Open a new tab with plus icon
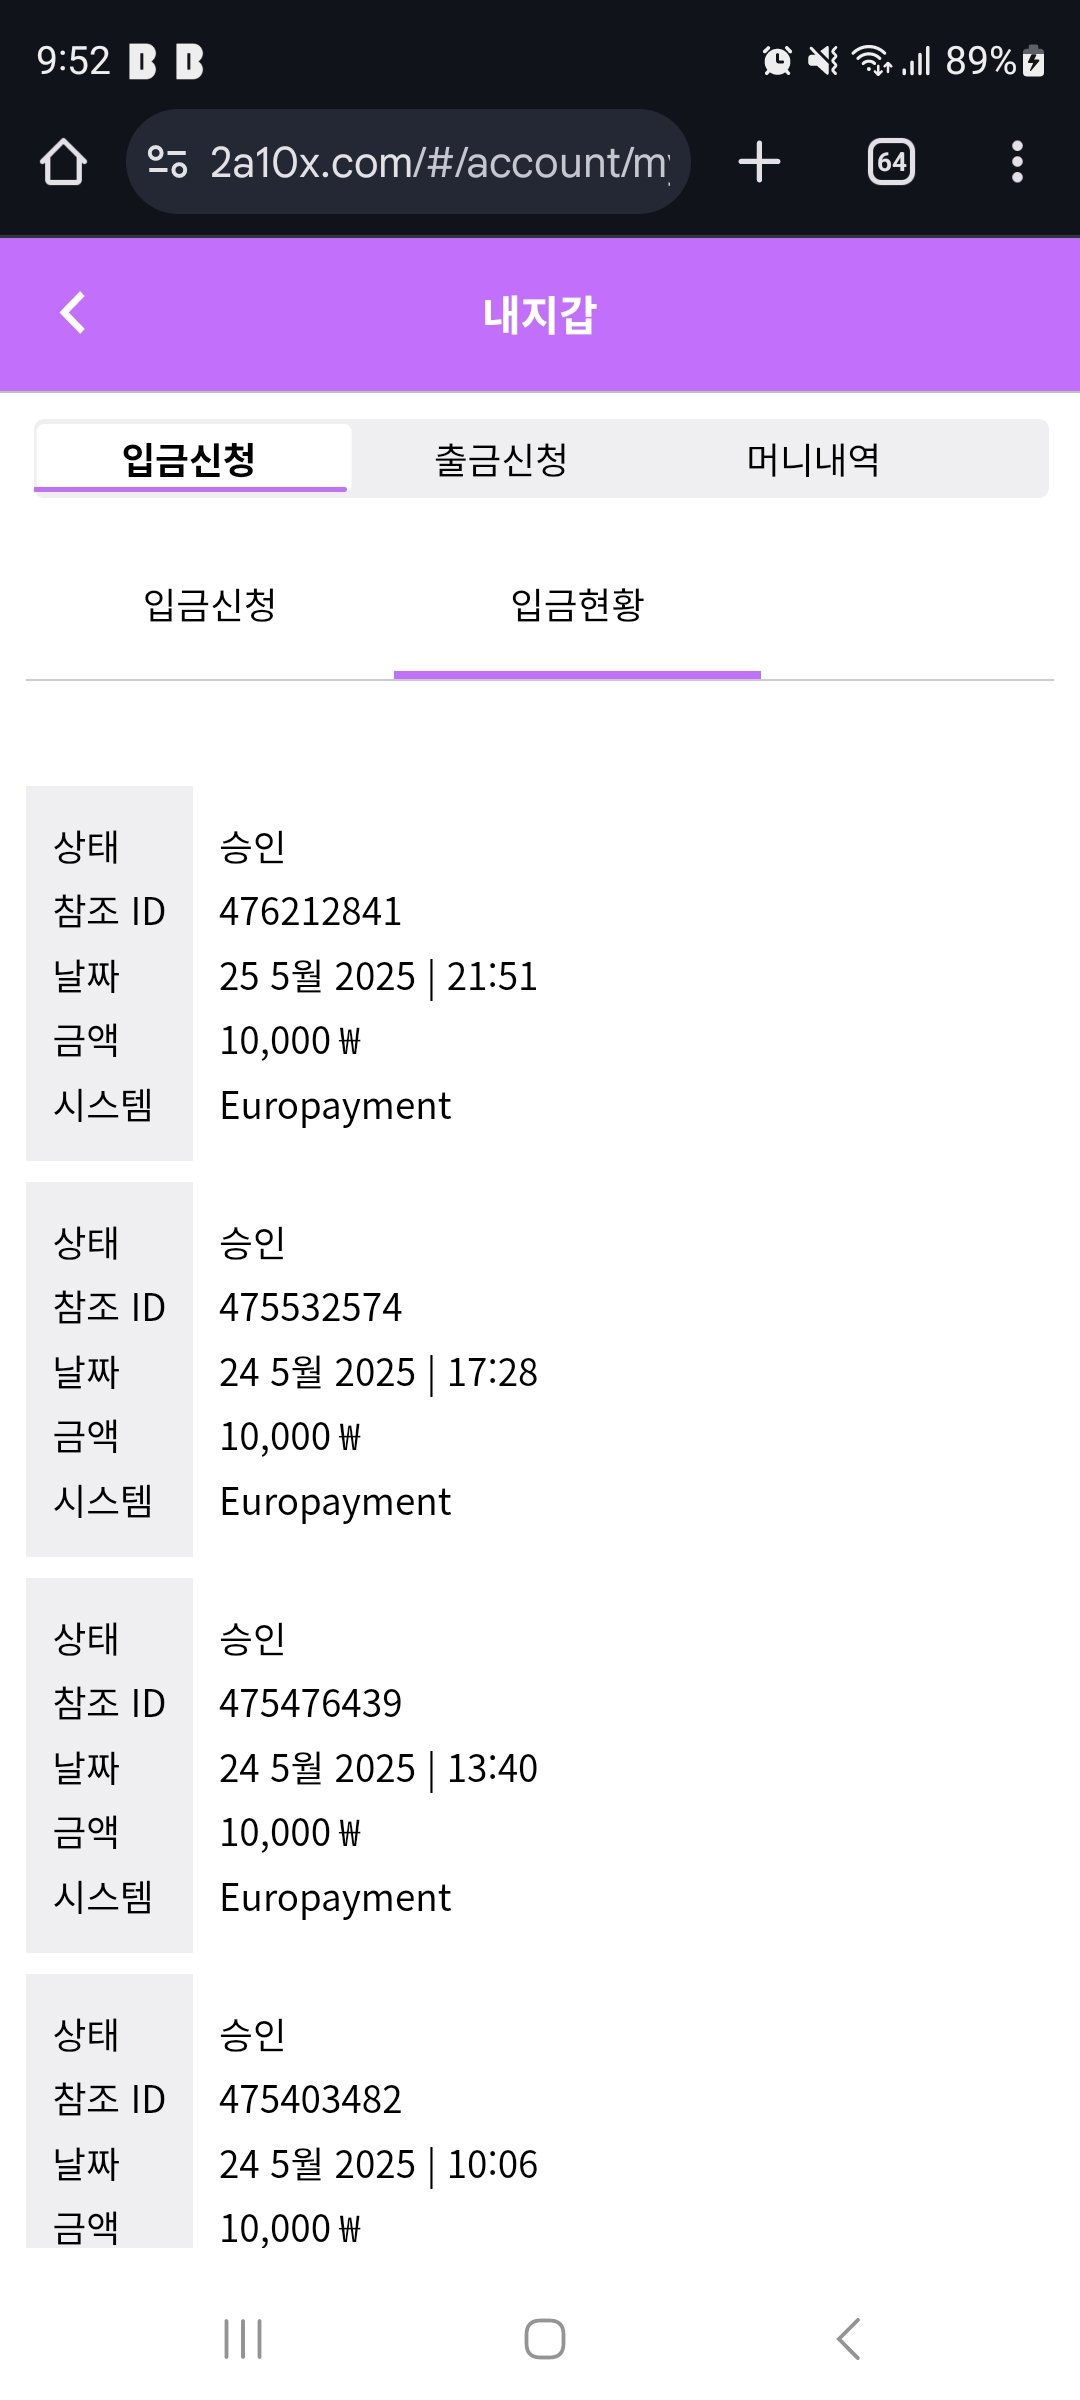Viewport: 1080px width, 2400px height. coord(759,162)
